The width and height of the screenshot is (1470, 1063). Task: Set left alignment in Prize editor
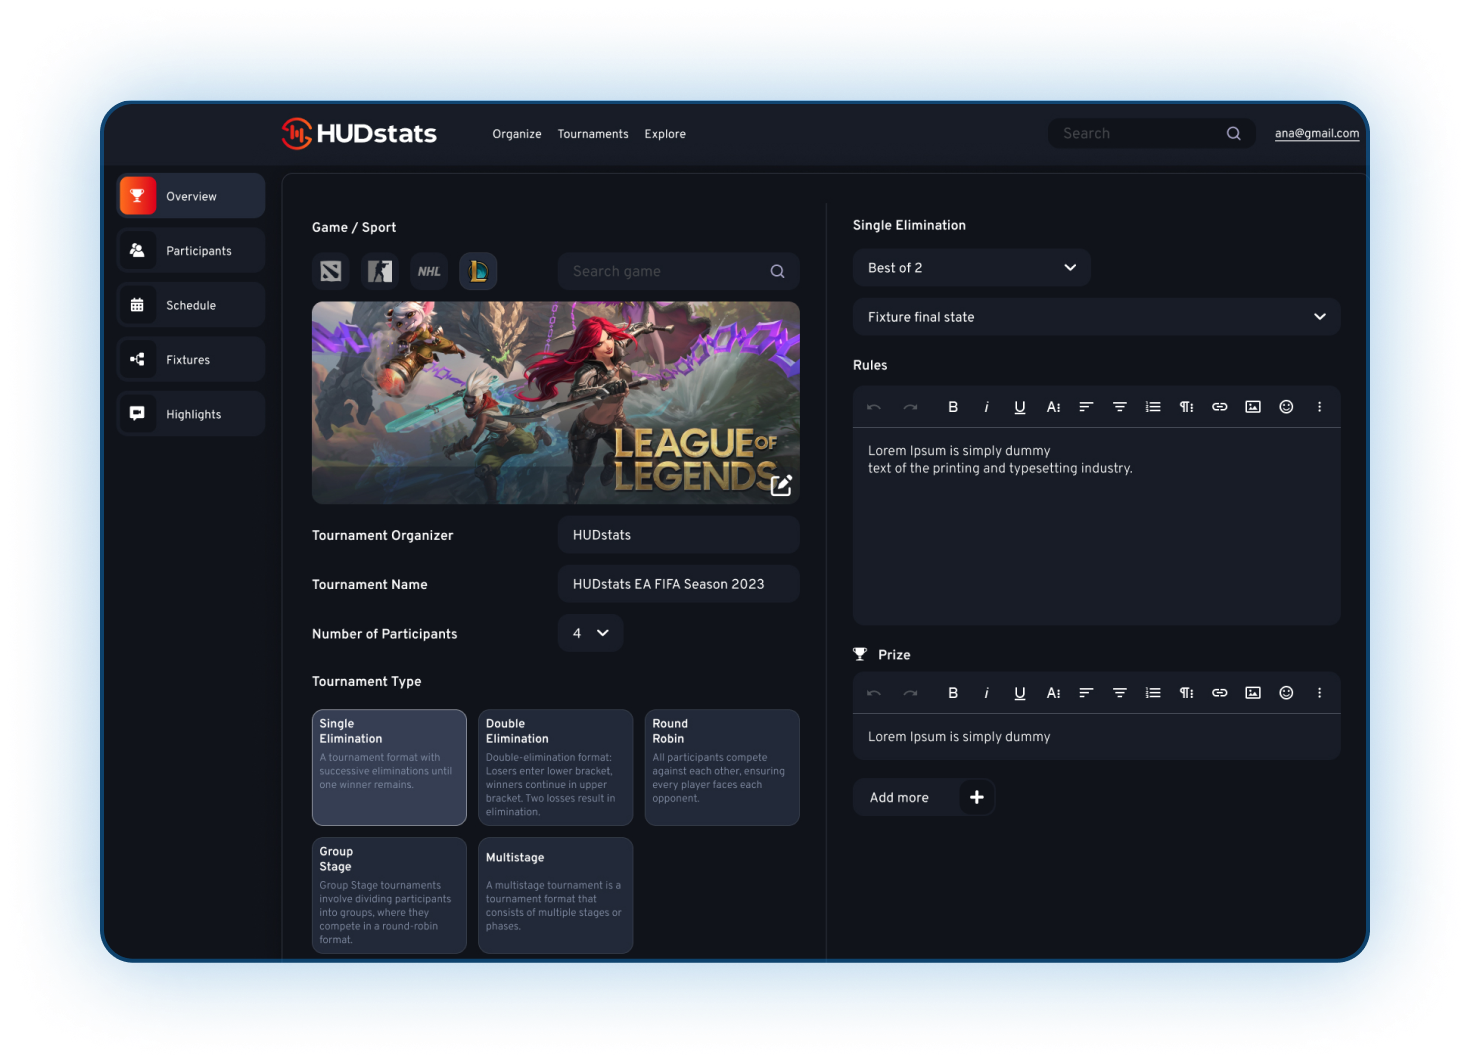[1086, 693]
